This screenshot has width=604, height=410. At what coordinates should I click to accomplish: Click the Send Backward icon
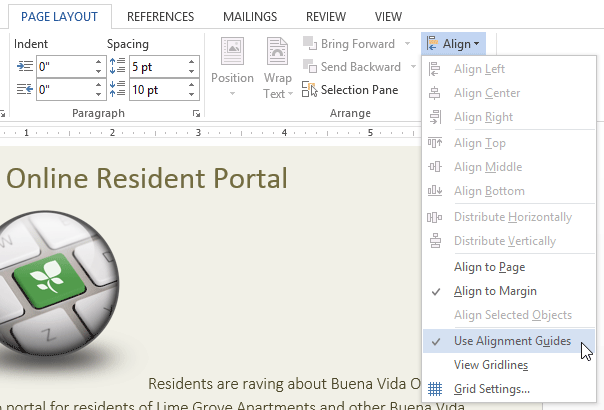click(x=310, y=67)
